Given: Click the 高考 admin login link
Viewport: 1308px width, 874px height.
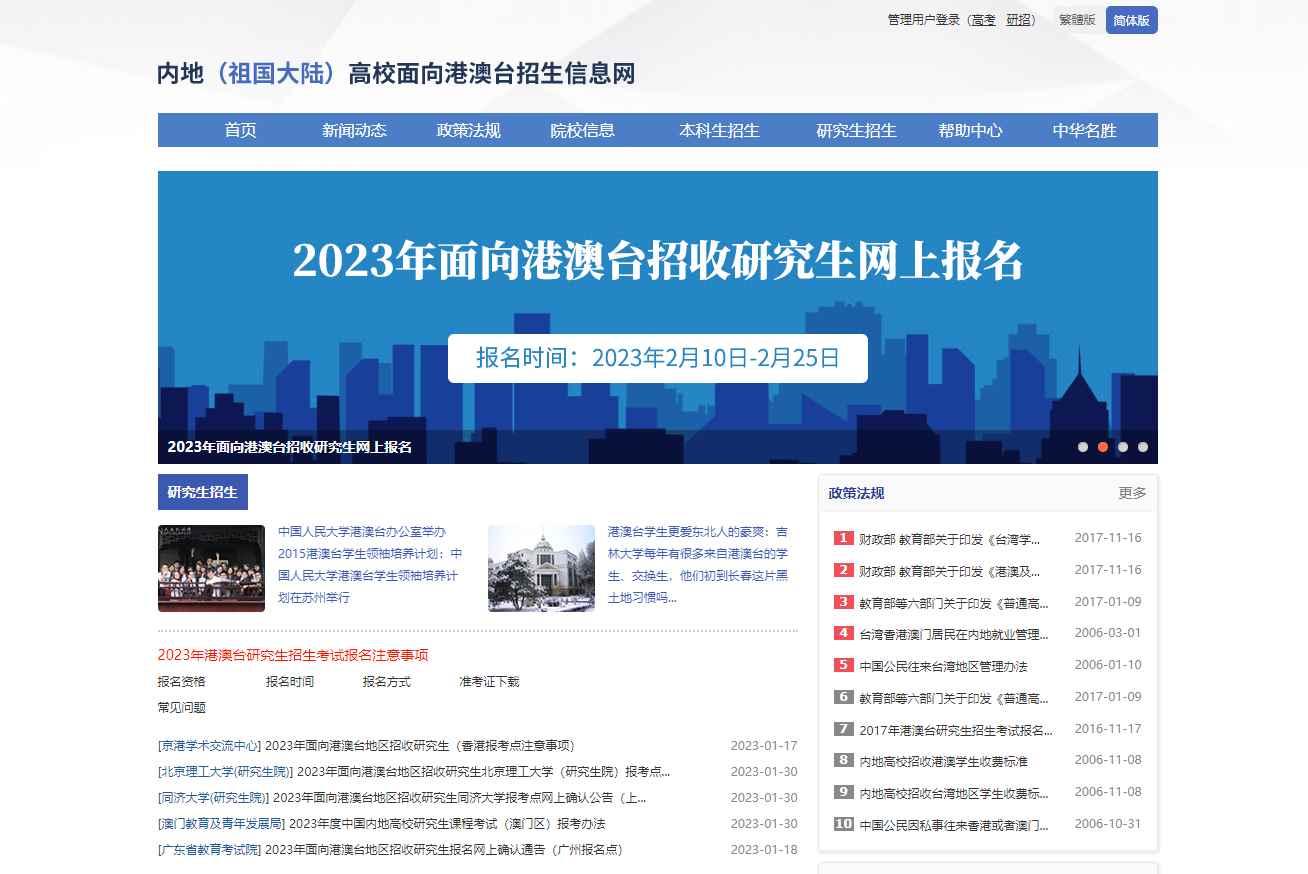Looking at the screenshot, I should coord(983,20).
